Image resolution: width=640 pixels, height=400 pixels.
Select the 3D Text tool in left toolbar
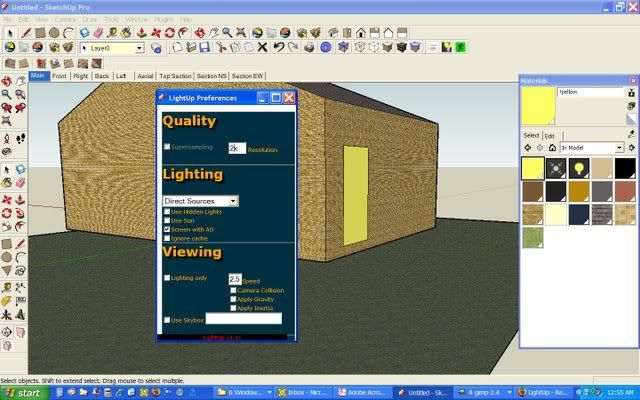pos(20,314)
